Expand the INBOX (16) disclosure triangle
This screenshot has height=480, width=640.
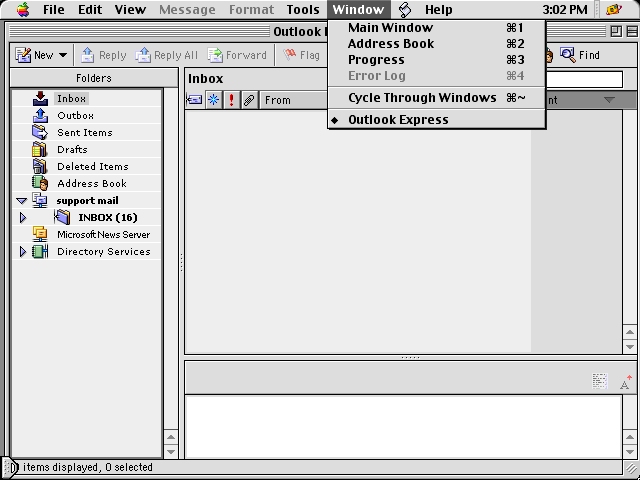tap(23, 218)
